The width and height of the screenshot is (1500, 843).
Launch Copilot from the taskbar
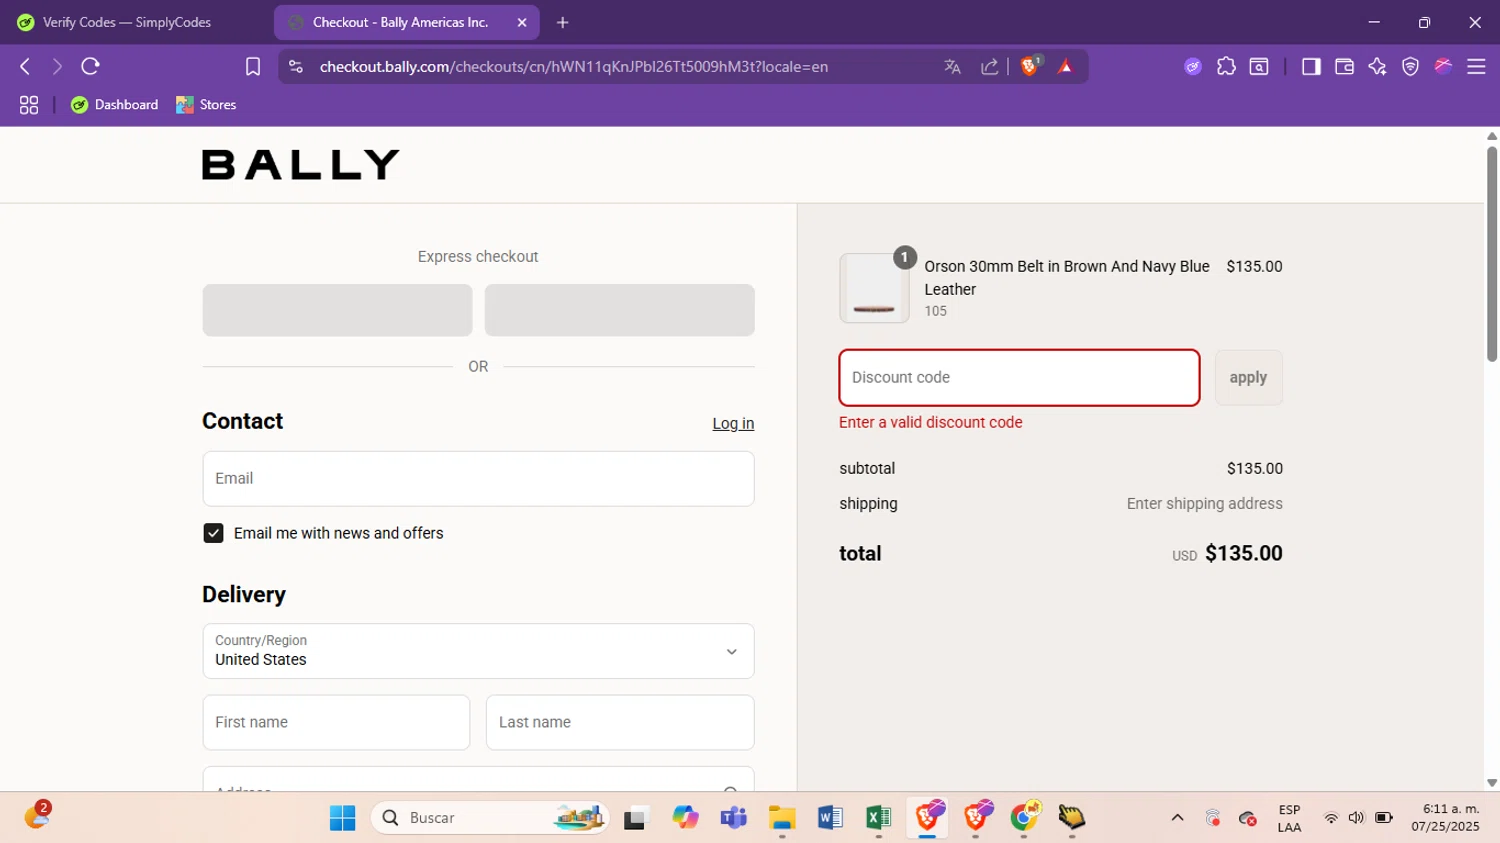click(x=685, y=818)
